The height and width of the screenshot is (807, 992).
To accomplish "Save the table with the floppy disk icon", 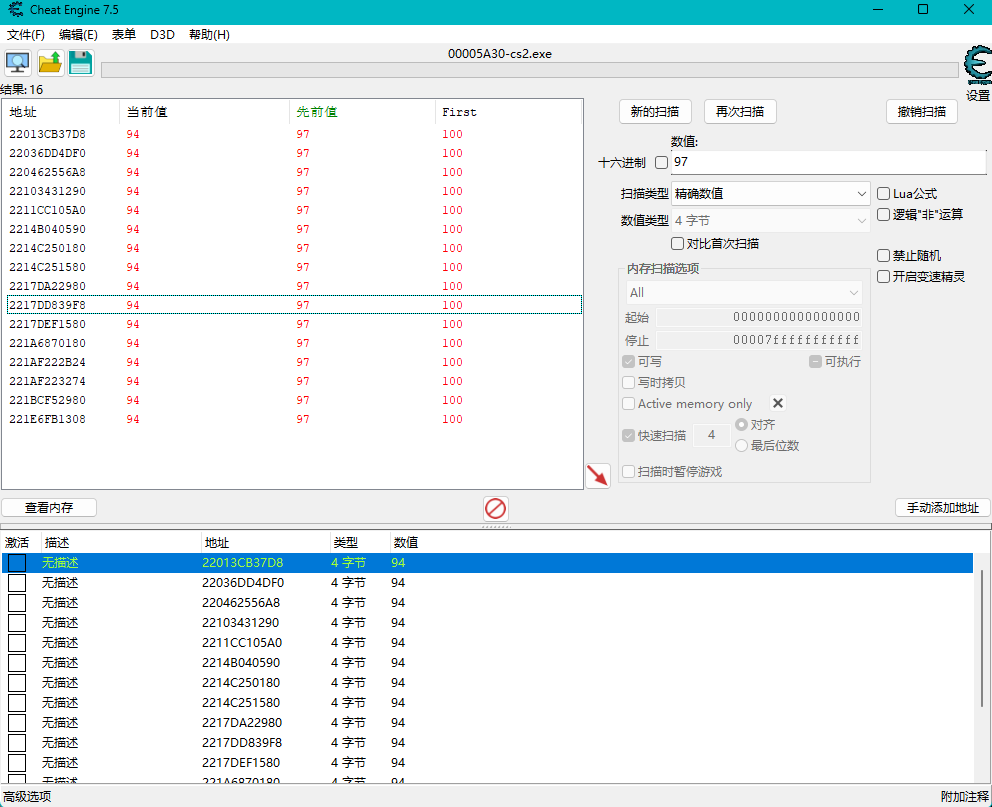I will coord(80,63).
